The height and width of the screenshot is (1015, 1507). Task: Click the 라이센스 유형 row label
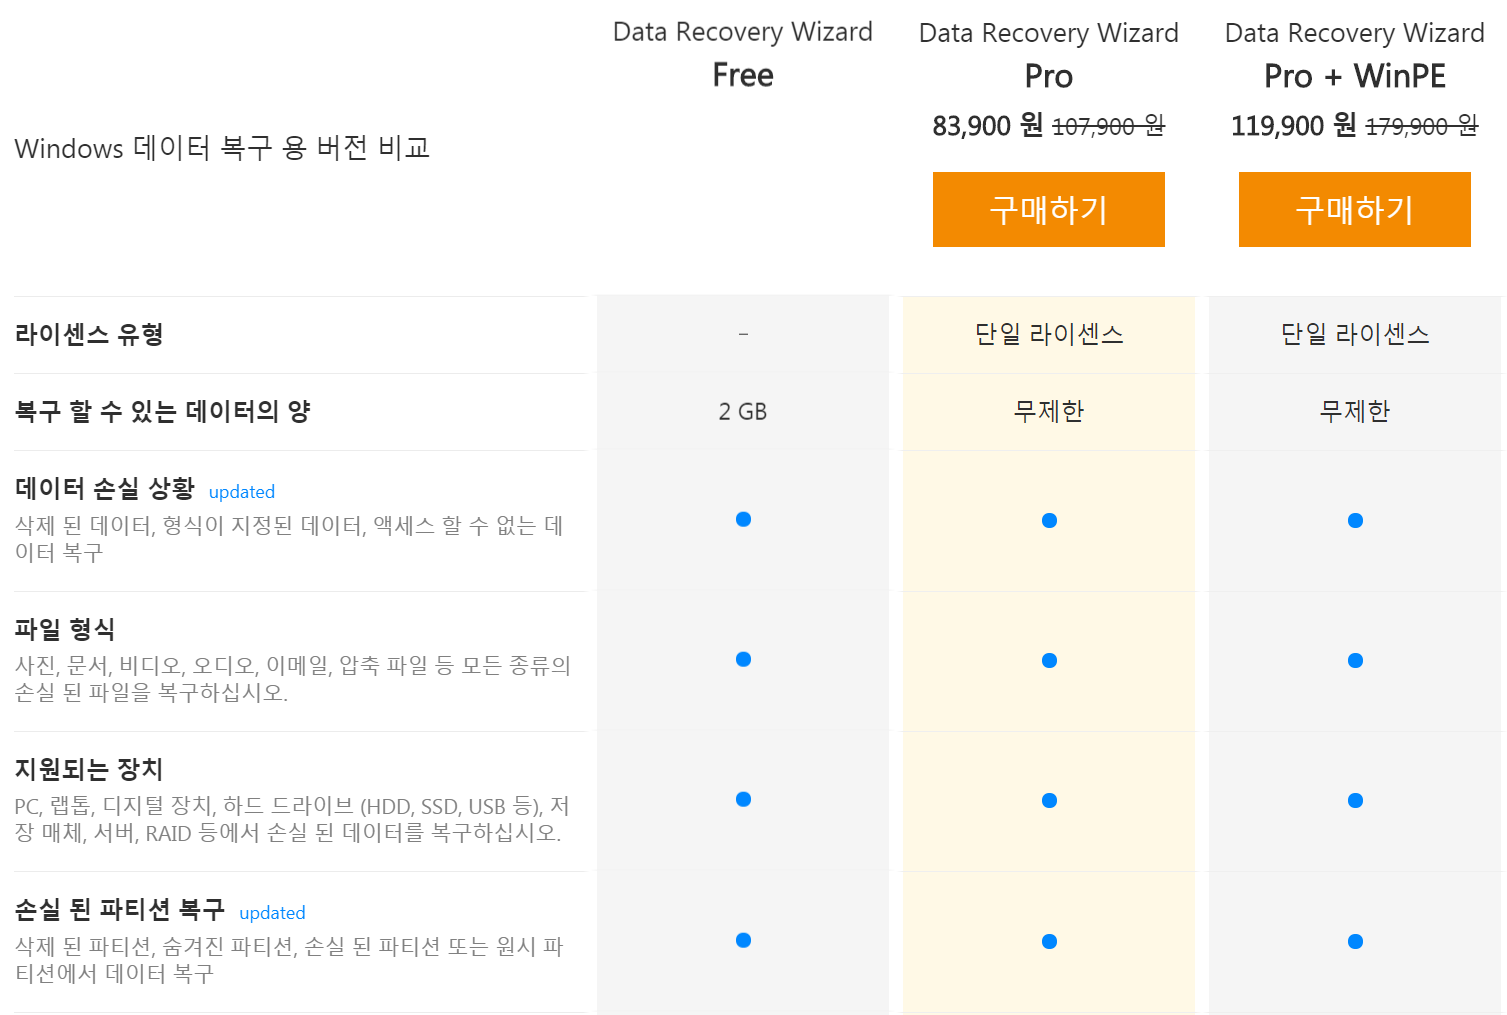(x=89, y=334)
